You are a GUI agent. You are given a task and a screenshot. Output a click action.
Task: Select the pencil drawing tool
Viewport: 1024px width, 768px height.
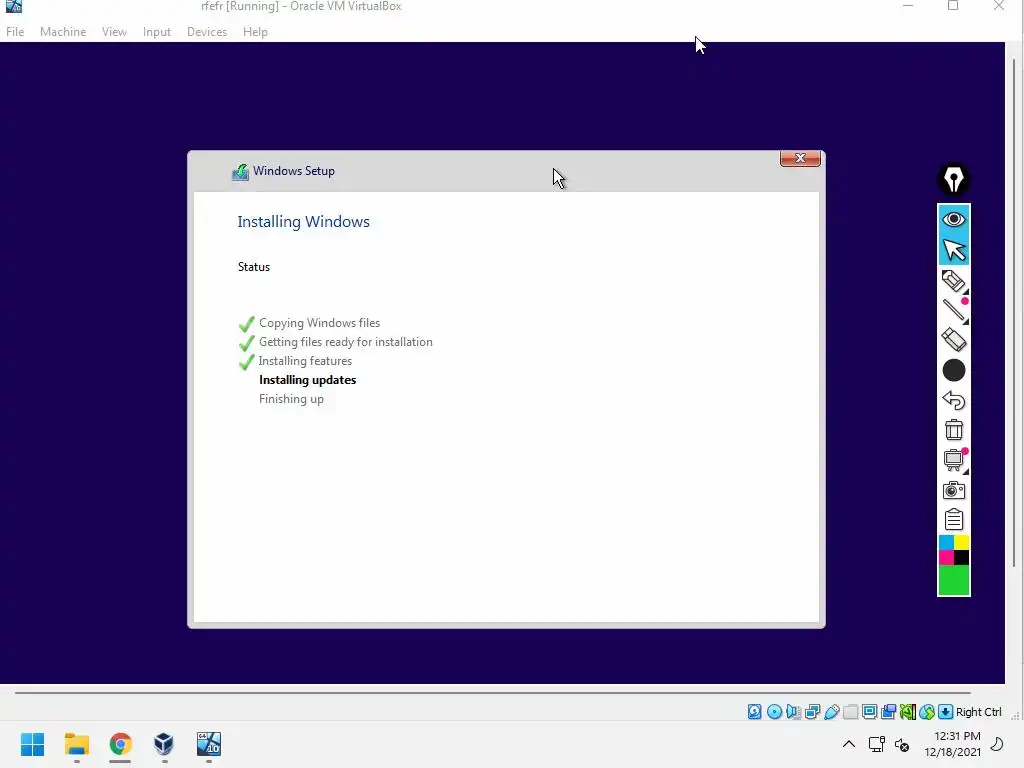953,281
